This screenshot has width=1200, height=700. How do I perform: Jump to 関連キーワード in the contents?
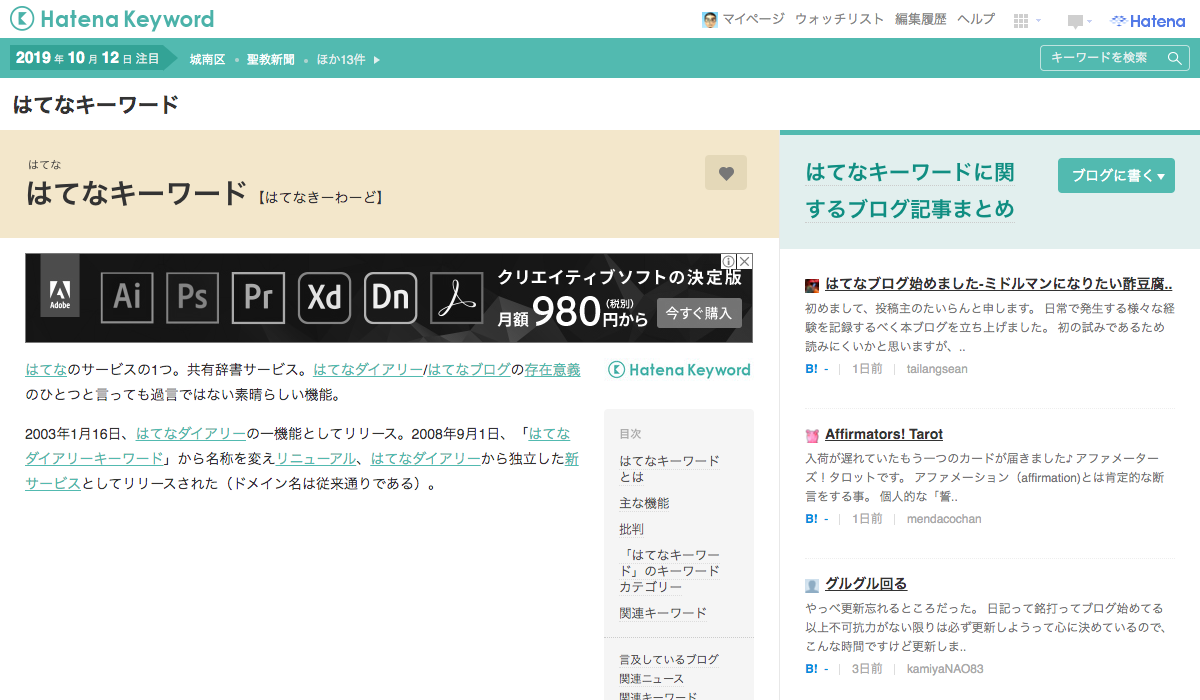(663, 613)
